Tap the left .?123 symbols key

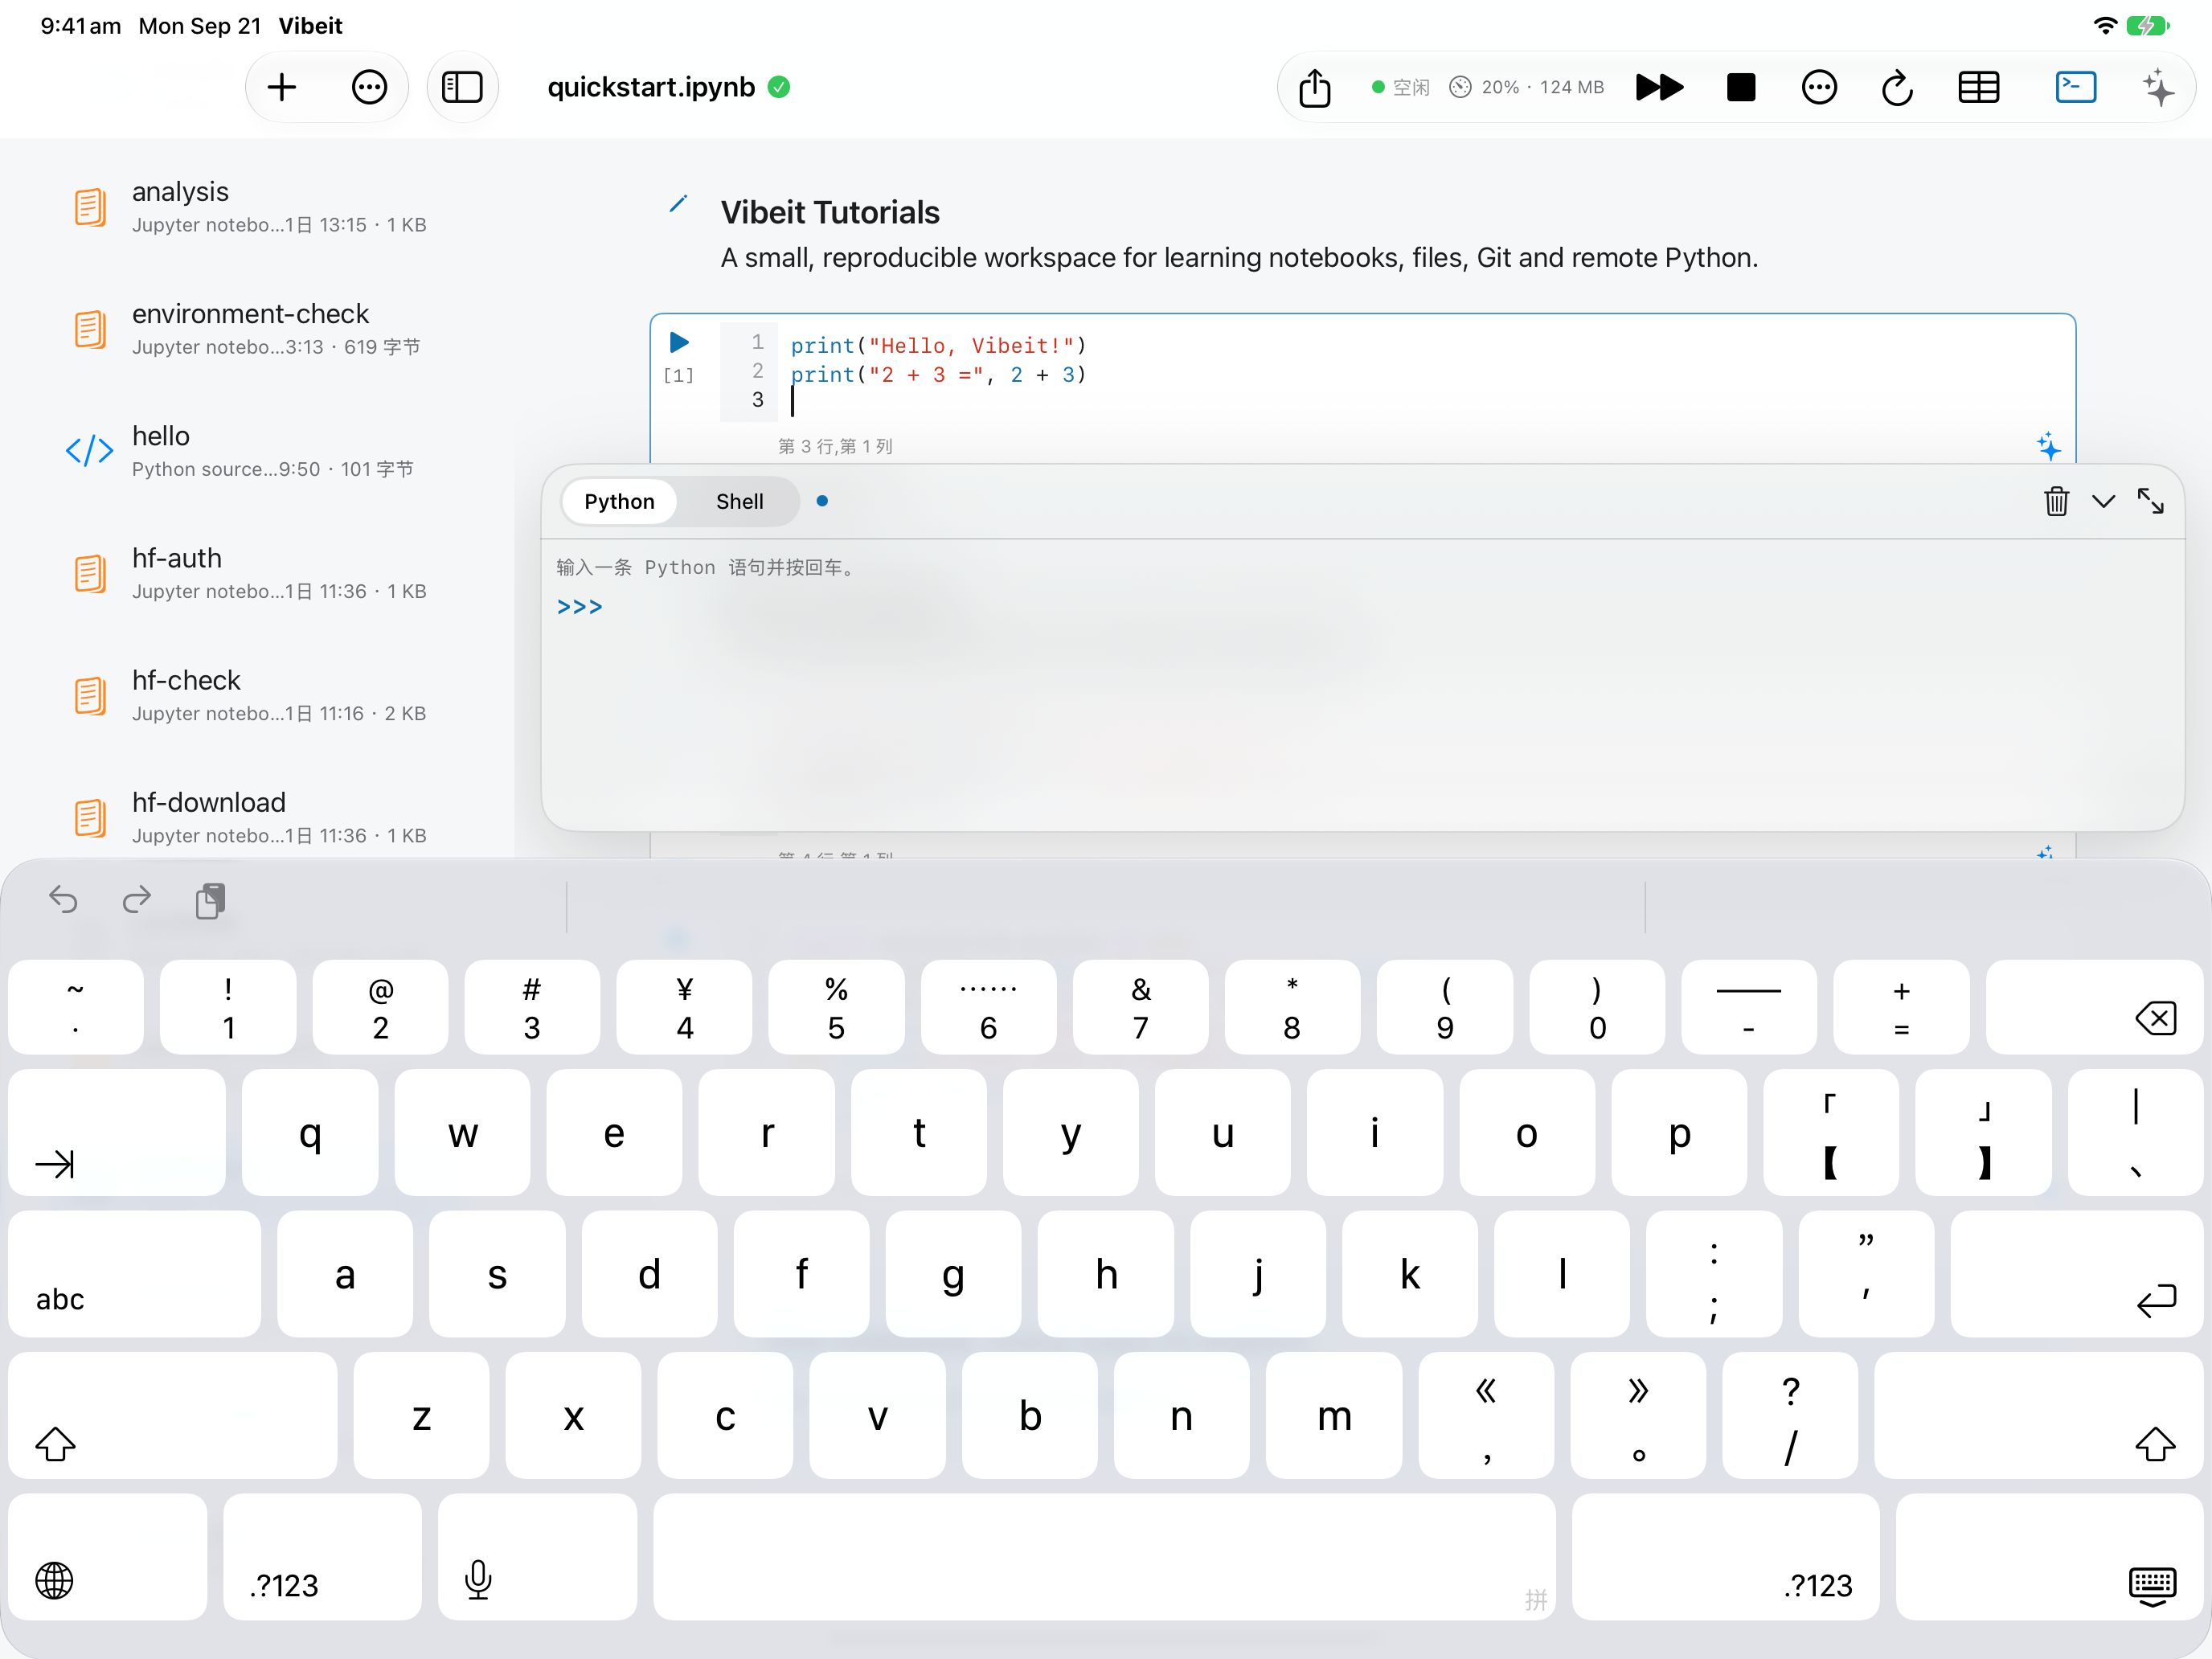[x=322, y=1556]
